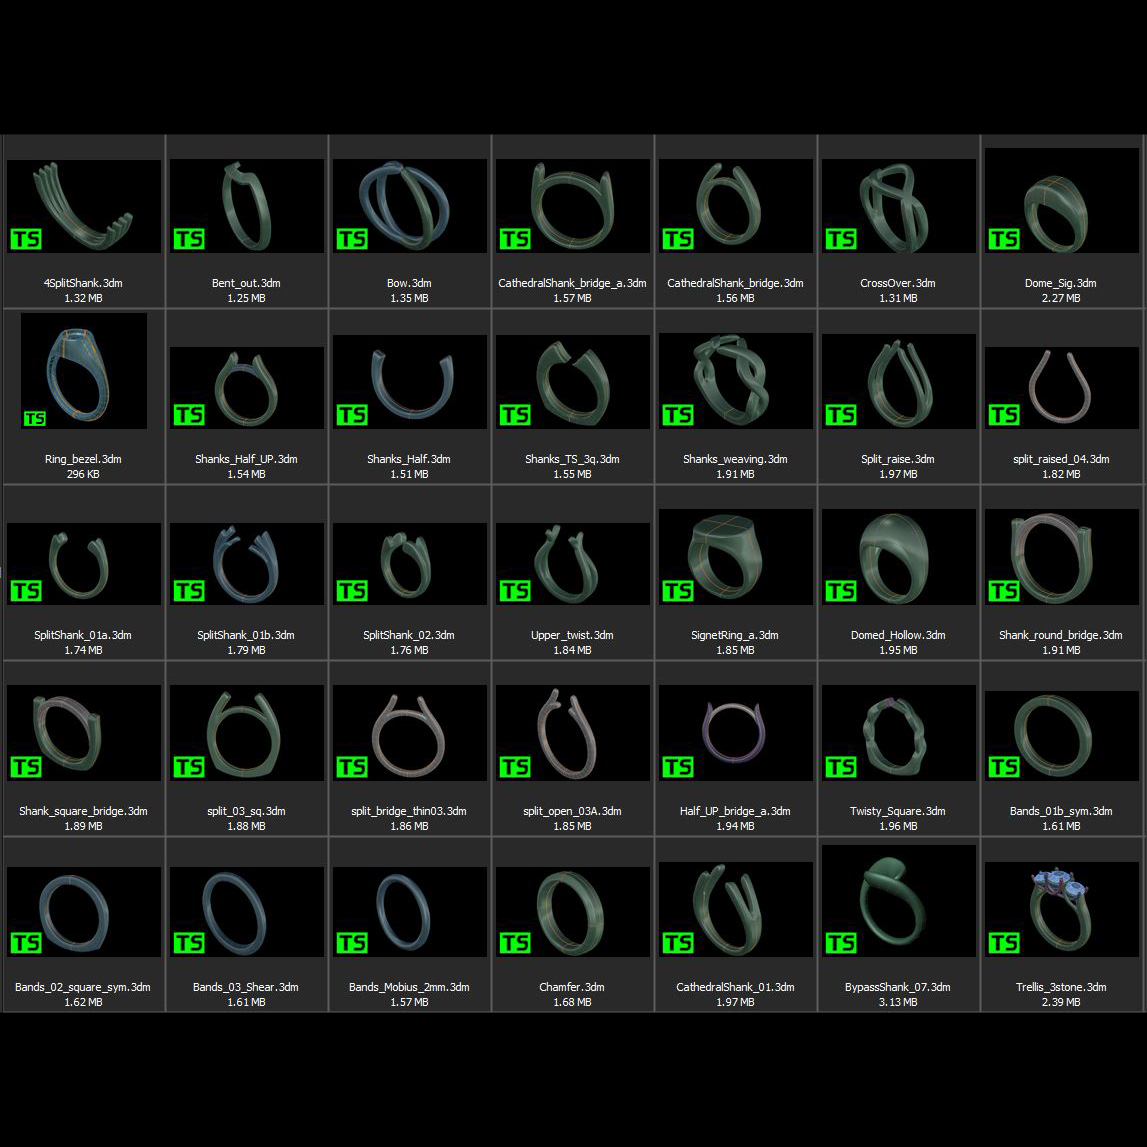This screenshot has height=1147, width=1147.
Task: Open the Split_raise.3dm thumbnail
Action: (x=899, y=382)
